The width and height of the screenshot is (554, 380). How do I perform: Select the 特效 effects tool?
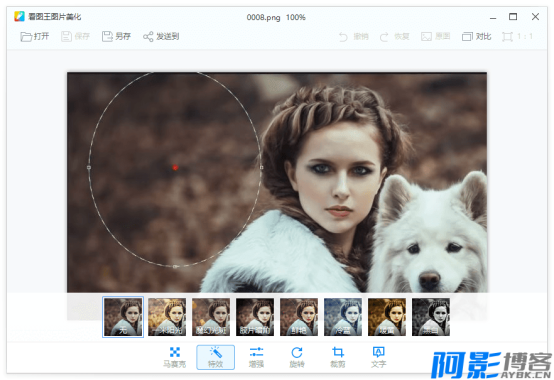[x=216, y=357]
